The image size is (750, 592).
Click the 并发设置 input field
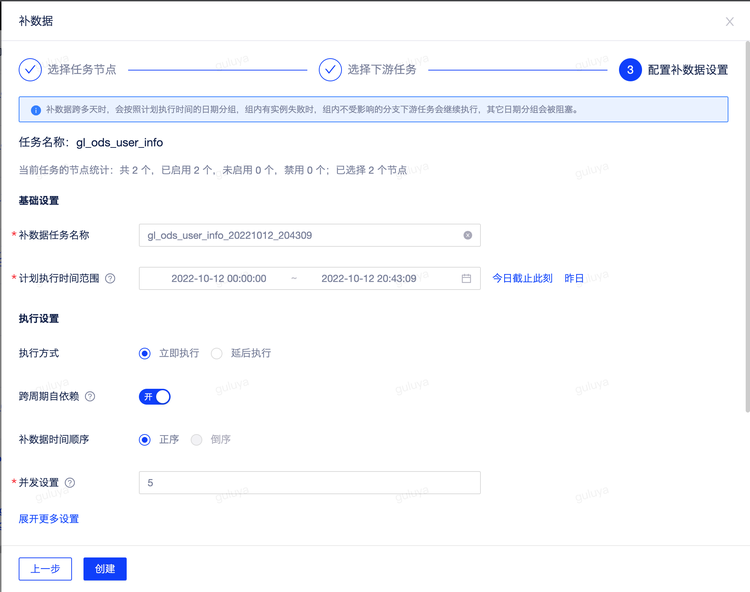[x=309, y=483]
